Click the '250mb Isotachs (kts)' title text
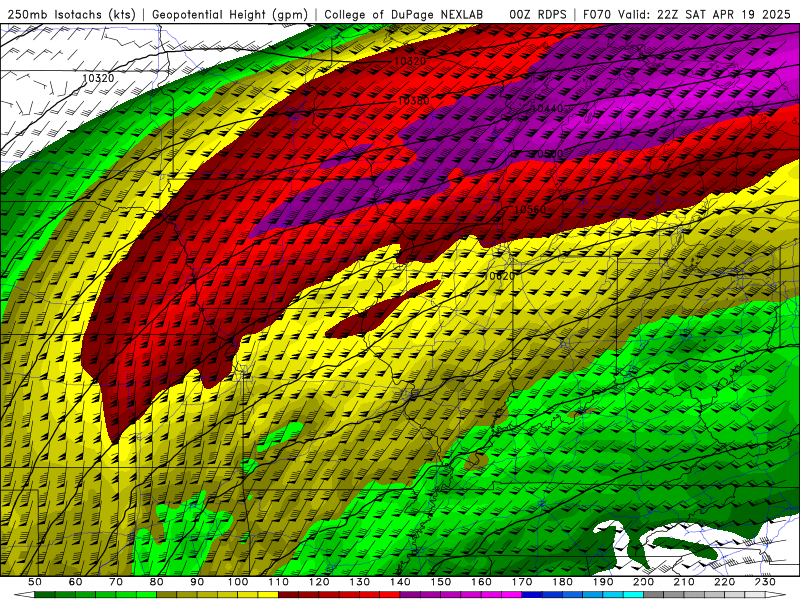800x600 pixels. point(71,15)
